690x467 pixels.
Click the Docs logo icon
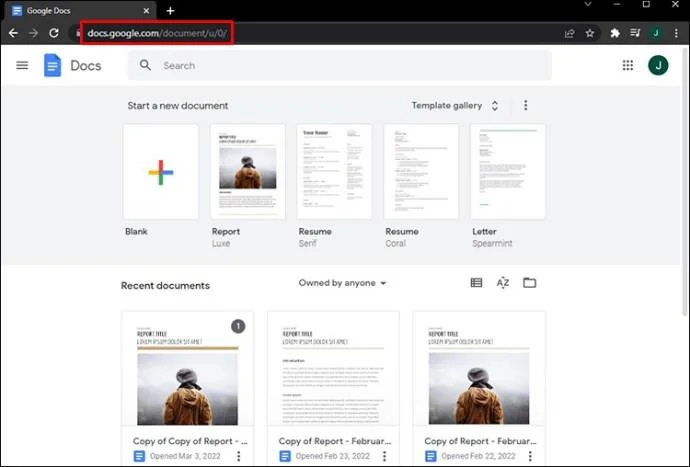[x=52, y=65]
